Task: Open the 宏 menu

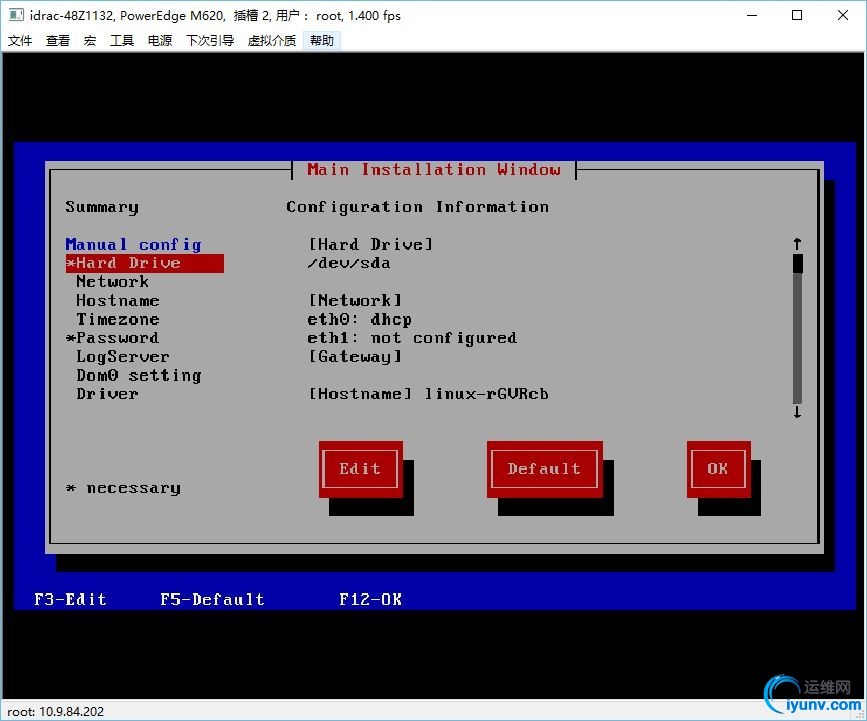Action: pyautogui.click(x=90, y=41)
